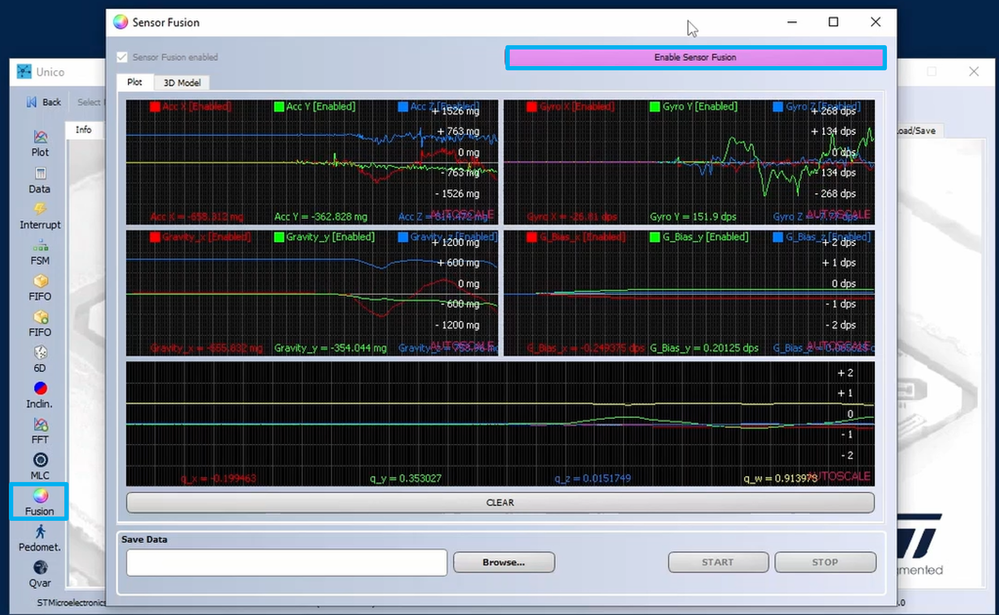999x615 pixels.
Task: Toggle Acc X enabled red legend box
Action: (155, 106)
